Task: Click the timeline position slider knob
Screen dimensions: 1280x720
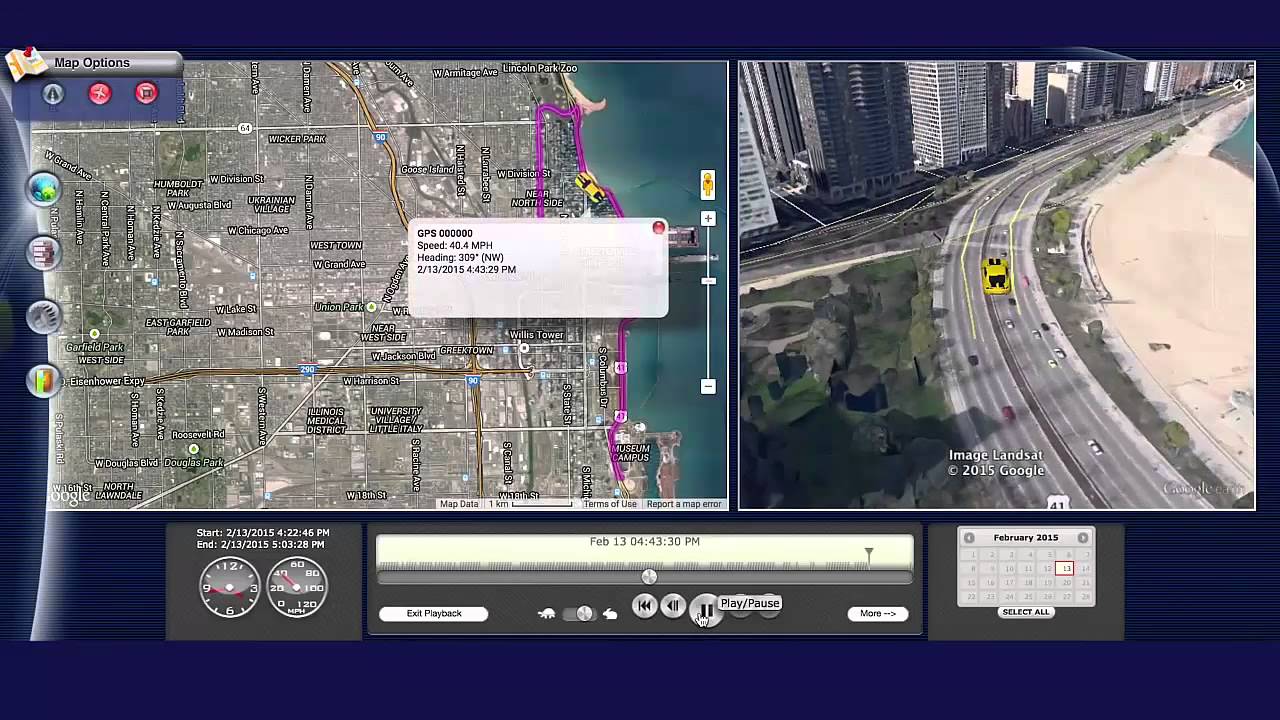Action: pos(649,577)
